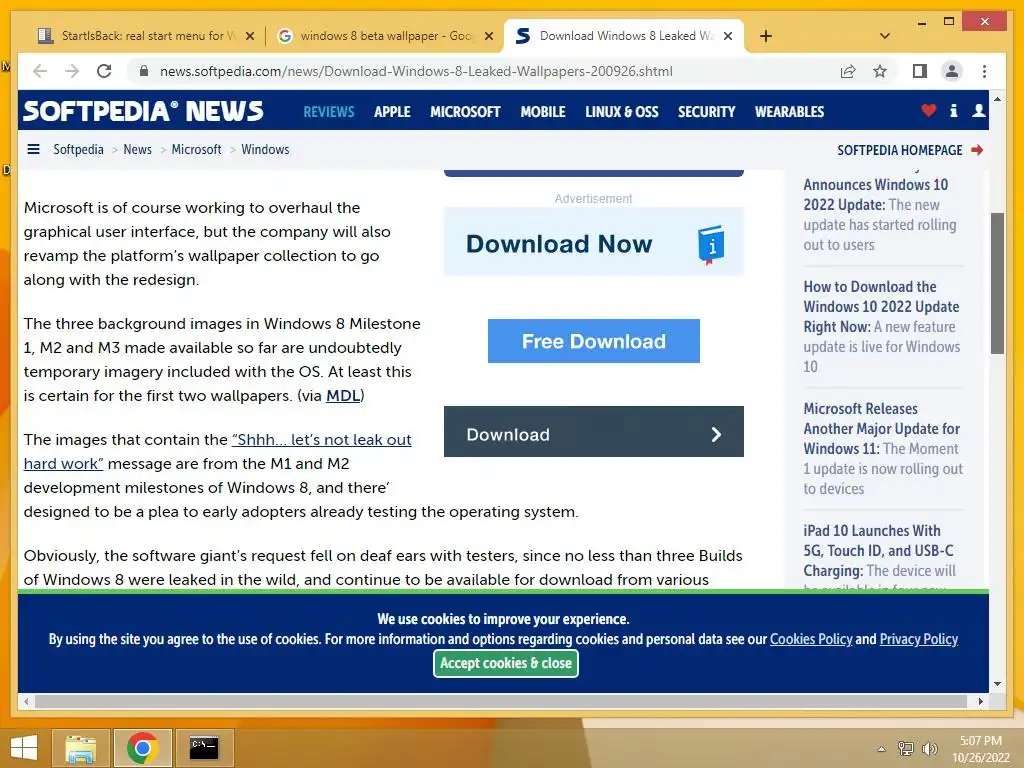Open the Mobile news section
The width and height of the screenshot is (1024, 768).
pos(543,112)
